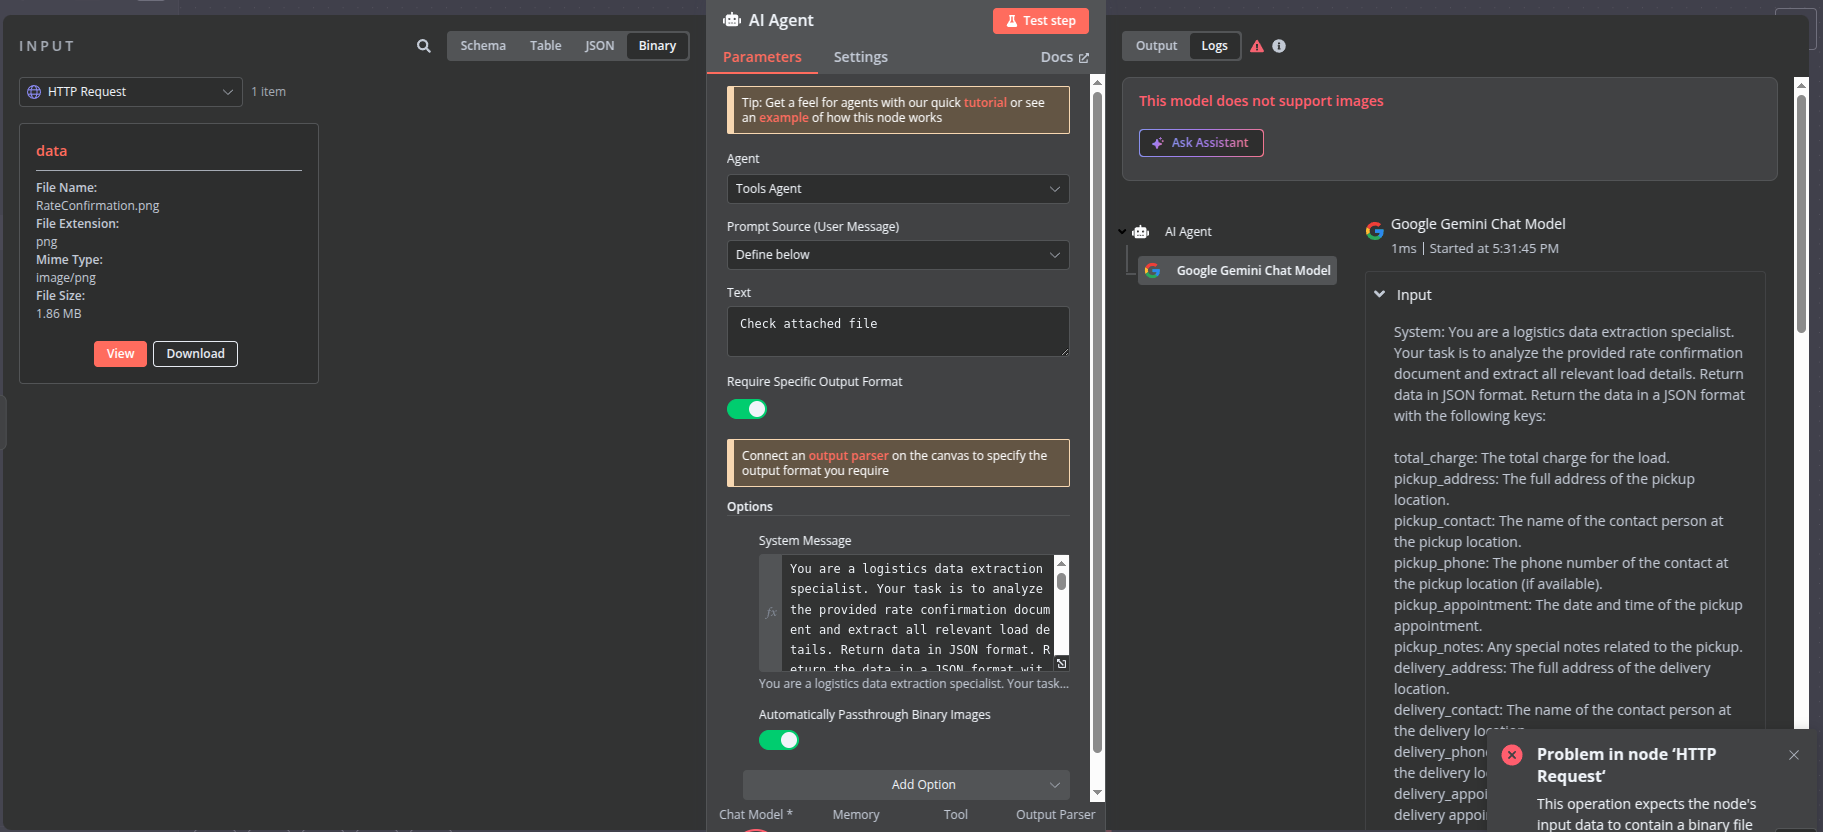Viewport: 1823px width, 832px height.
Task: Click the fx expression icon in System Message
Action: tap(771, 612)
